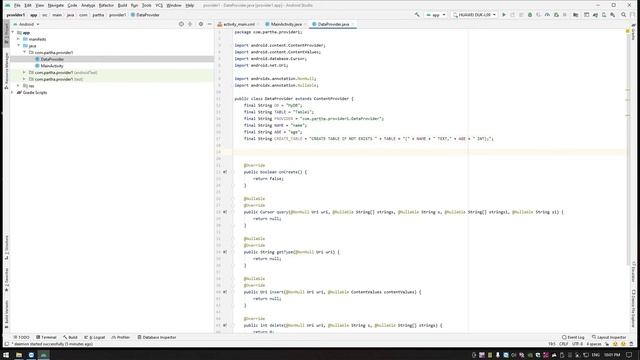Open the Android project view dropdown
Image resolution: width=640 pixels, height=360 pixels.
click(27, 24)
